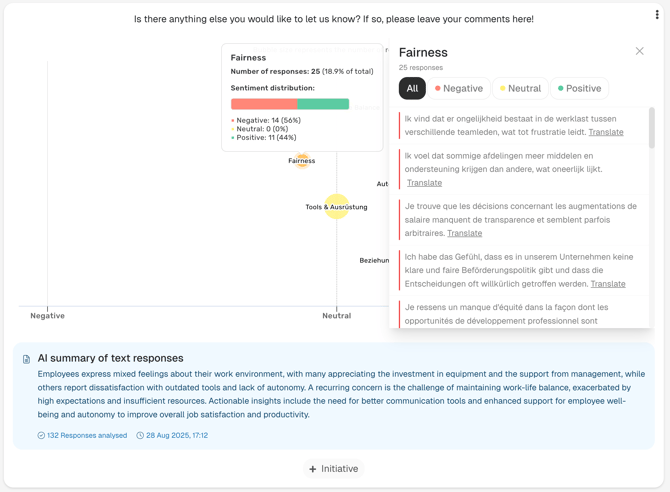670x492 pixels.
Task: Click the red negative sentiment bar
Action: click(264, 104)
